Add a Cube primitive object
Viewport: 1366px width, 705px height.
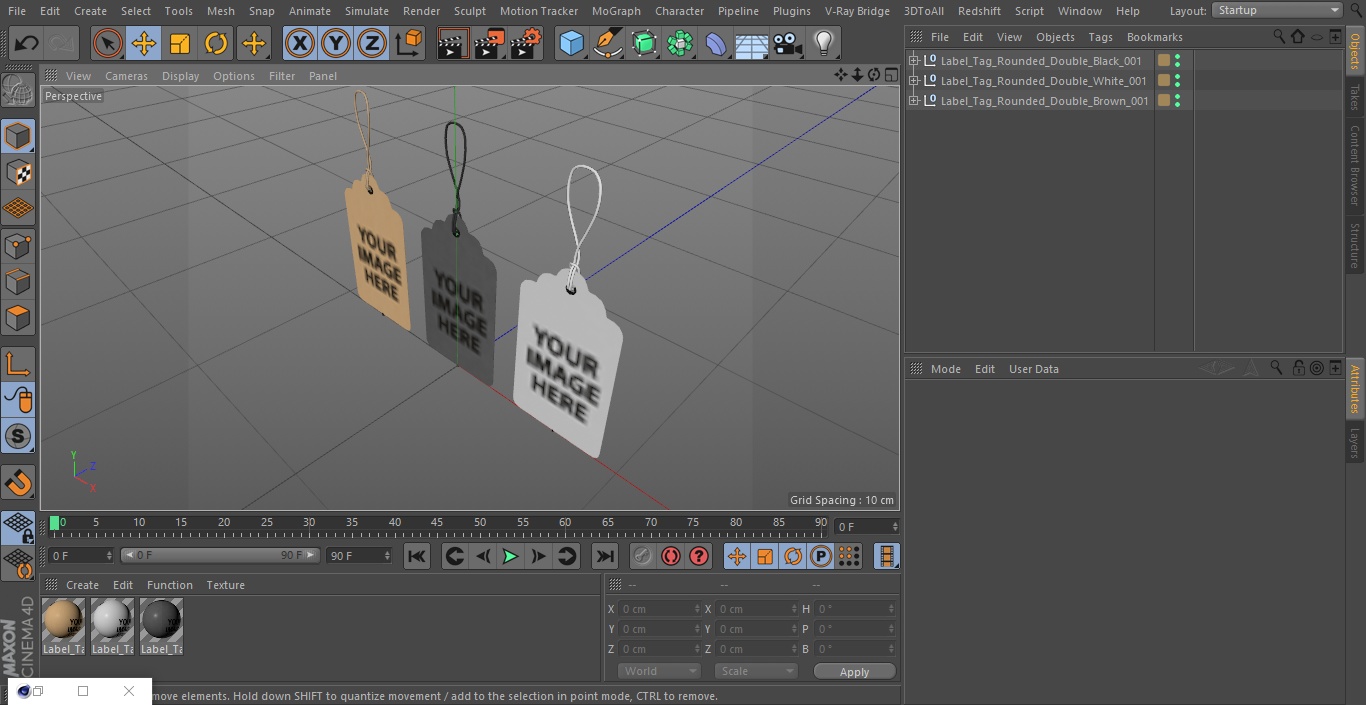coord(571,44)
